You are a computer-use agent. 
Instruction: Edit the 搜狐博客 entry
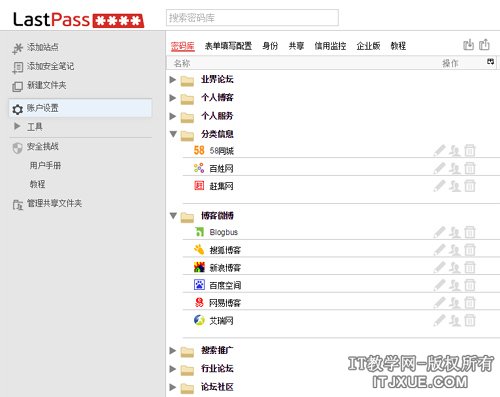pos(440,250)
